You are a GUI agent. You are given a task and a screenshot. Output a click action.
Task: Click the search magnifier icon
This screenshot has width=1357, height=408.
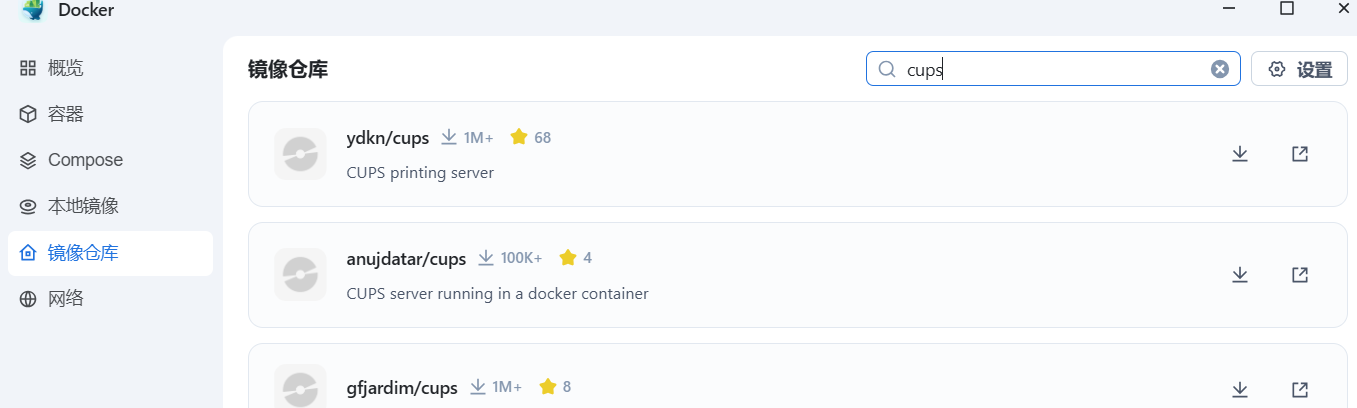click(x=886, y=69)
